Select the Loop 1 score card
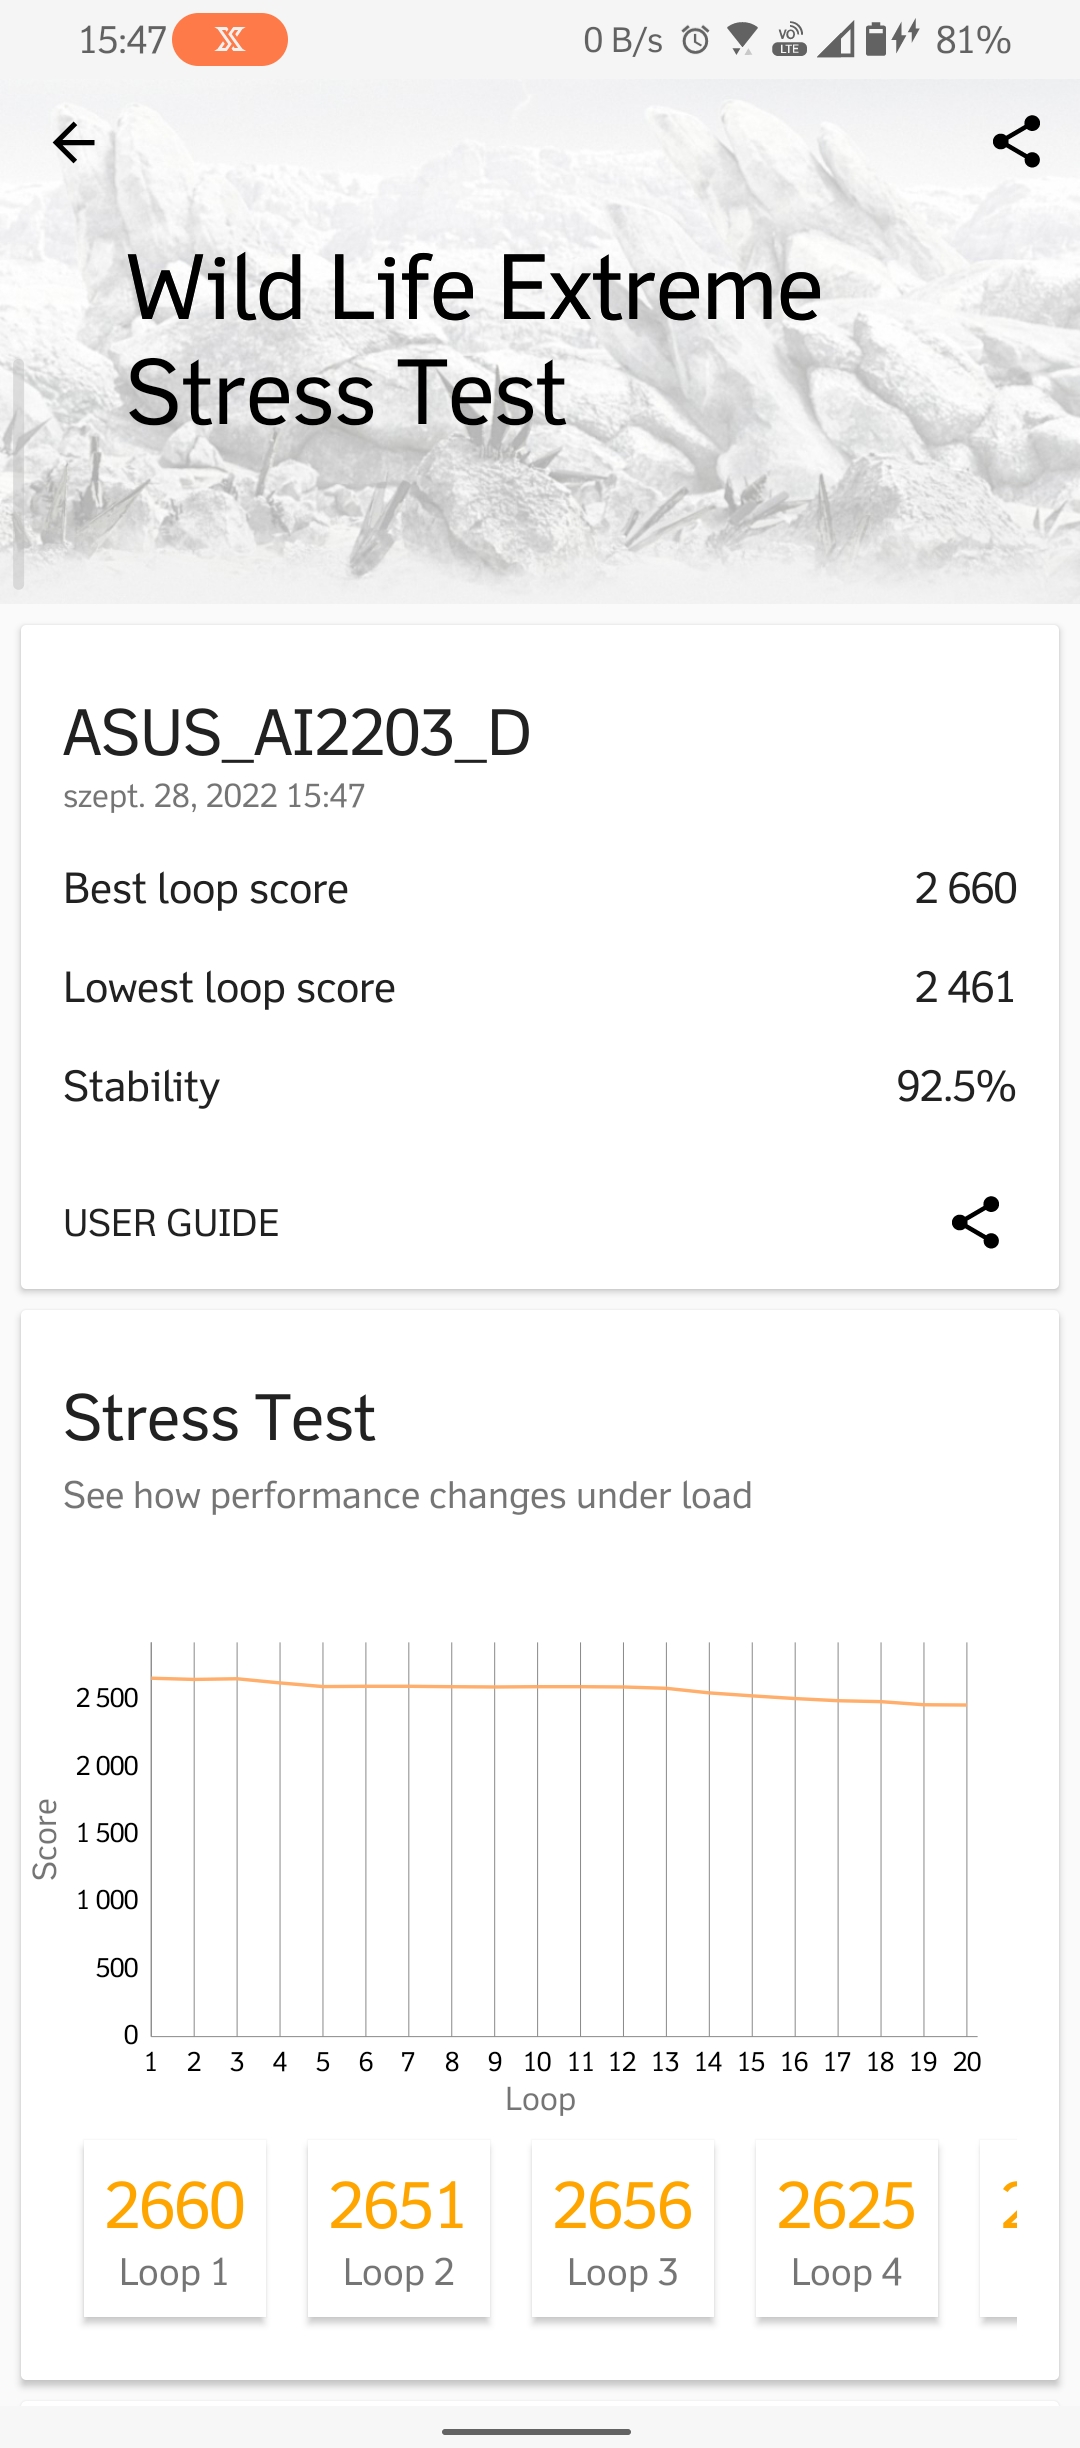 click(x=174, y=2229)
